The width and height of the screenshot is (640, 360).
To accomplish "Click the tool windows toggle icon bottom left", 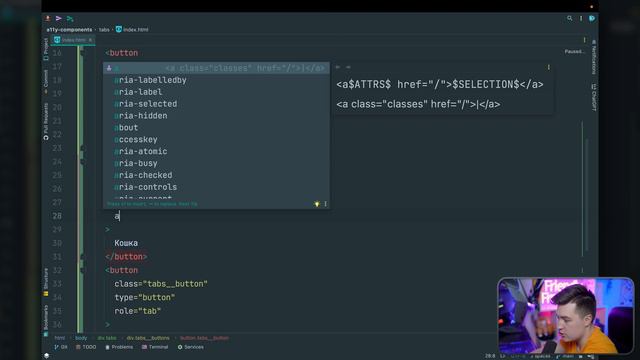I will point(47,356).
